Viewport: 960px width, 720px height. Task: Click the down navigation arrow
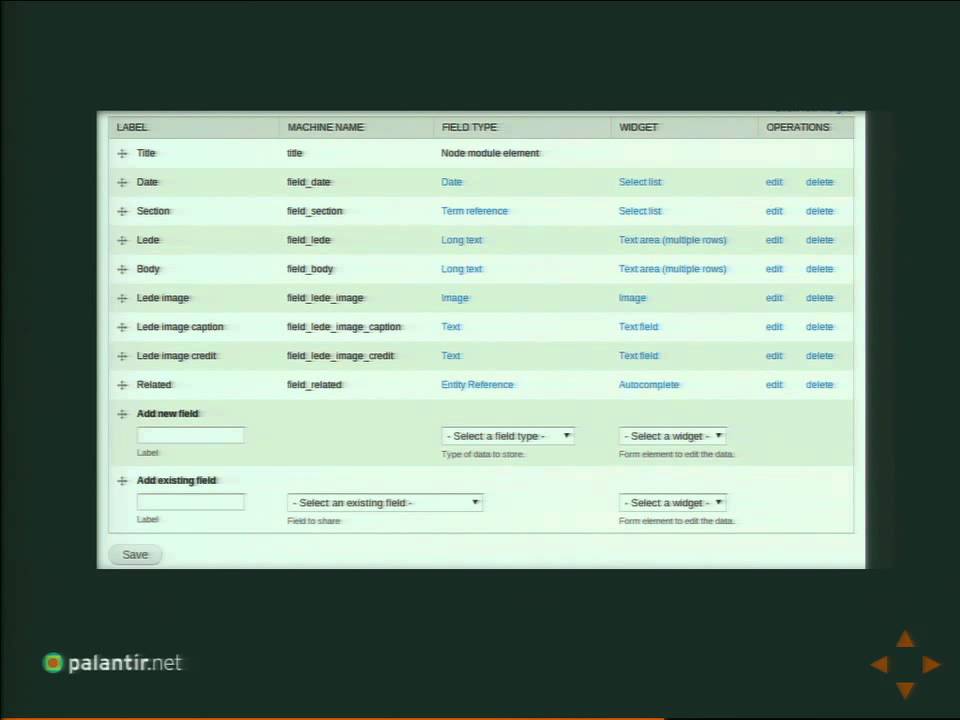905,690
